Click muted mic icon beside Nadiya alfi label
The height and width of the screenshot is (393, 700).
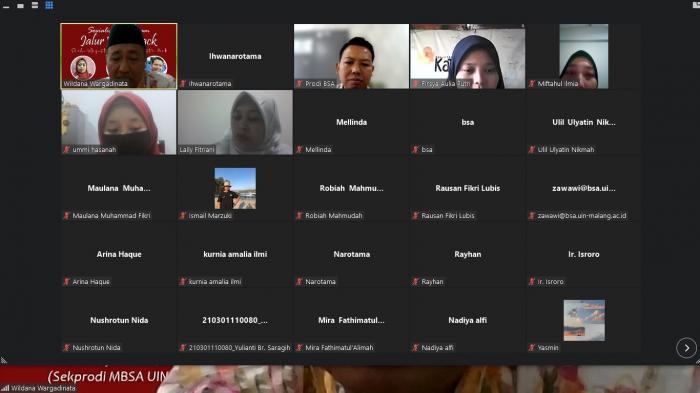point(416,348)
